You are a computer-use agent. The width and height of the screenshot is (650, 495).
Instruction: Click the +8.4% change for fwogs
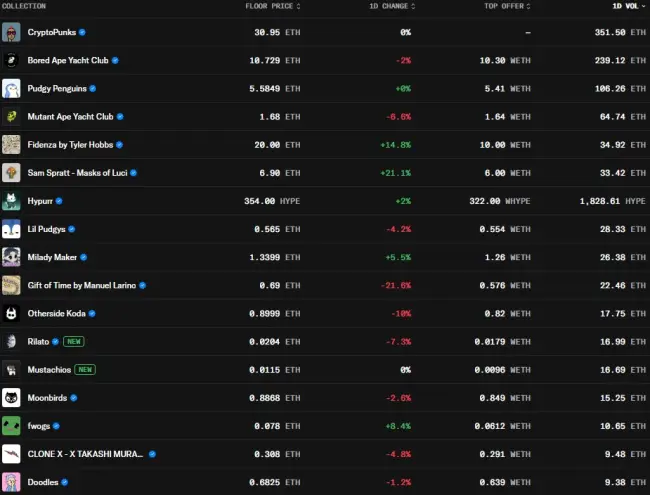398,426
